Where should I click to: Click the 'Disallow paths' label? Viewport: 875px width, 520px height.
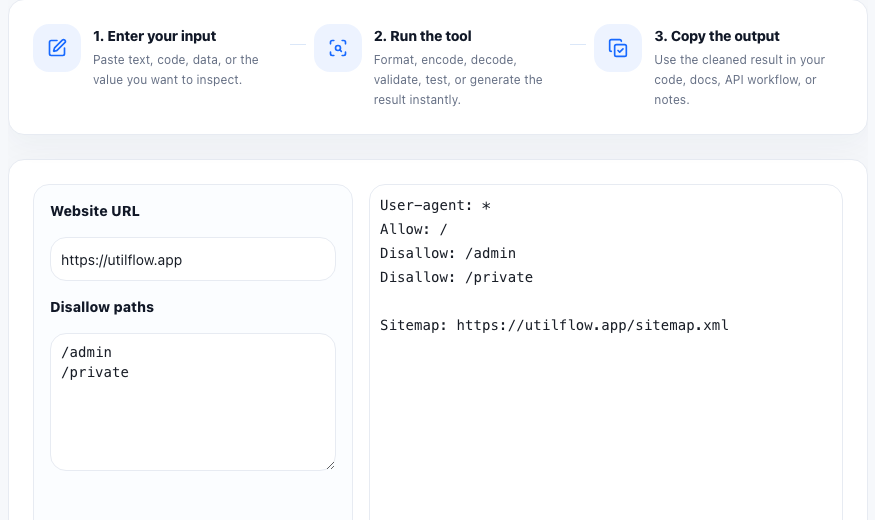click(102, 307)
